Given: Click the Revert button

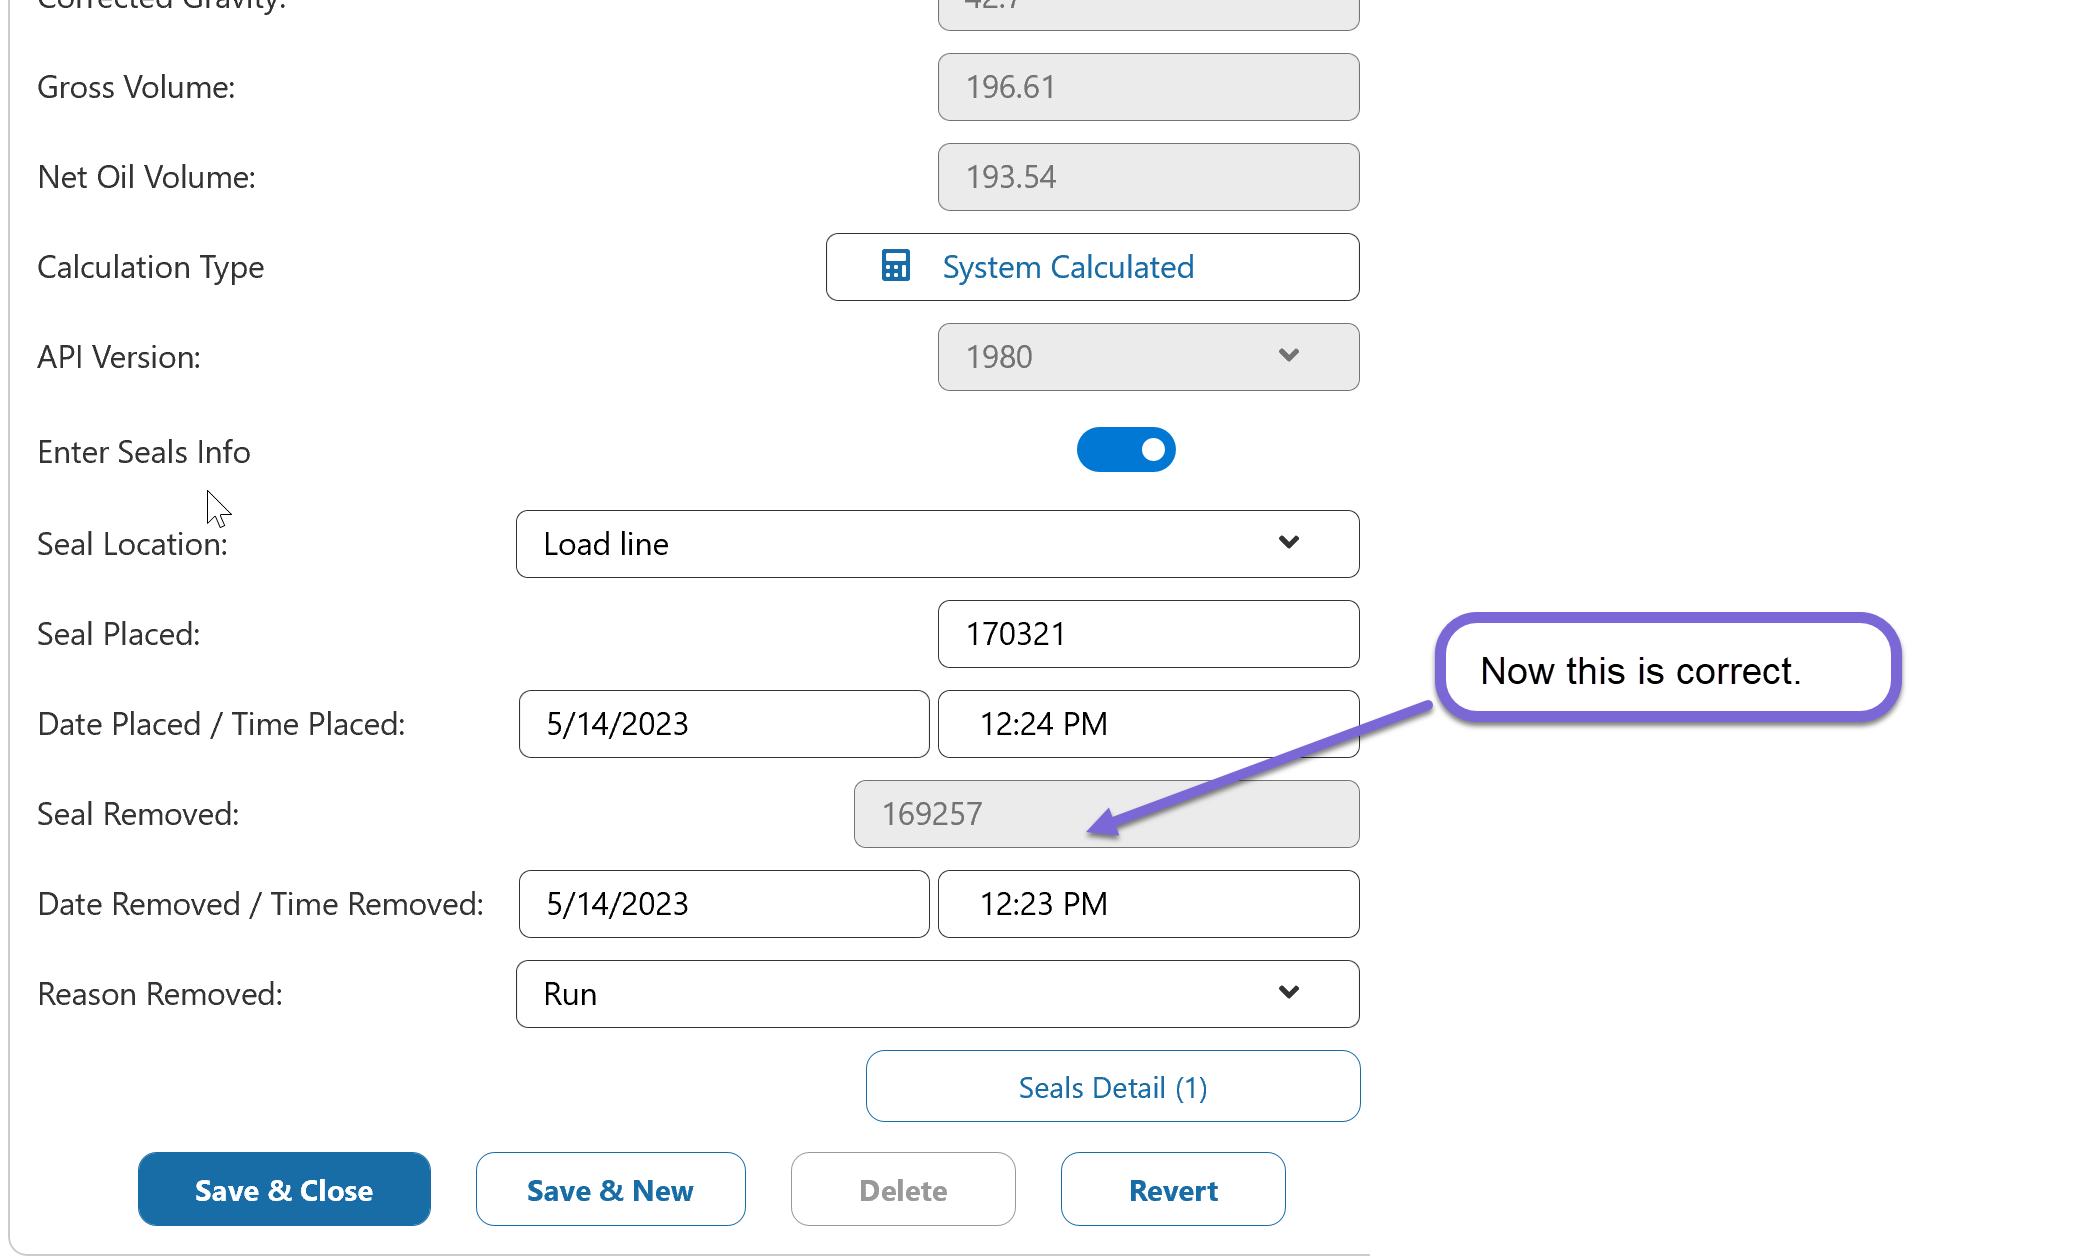Looking at the screenshot, I should point(1172,1190).
